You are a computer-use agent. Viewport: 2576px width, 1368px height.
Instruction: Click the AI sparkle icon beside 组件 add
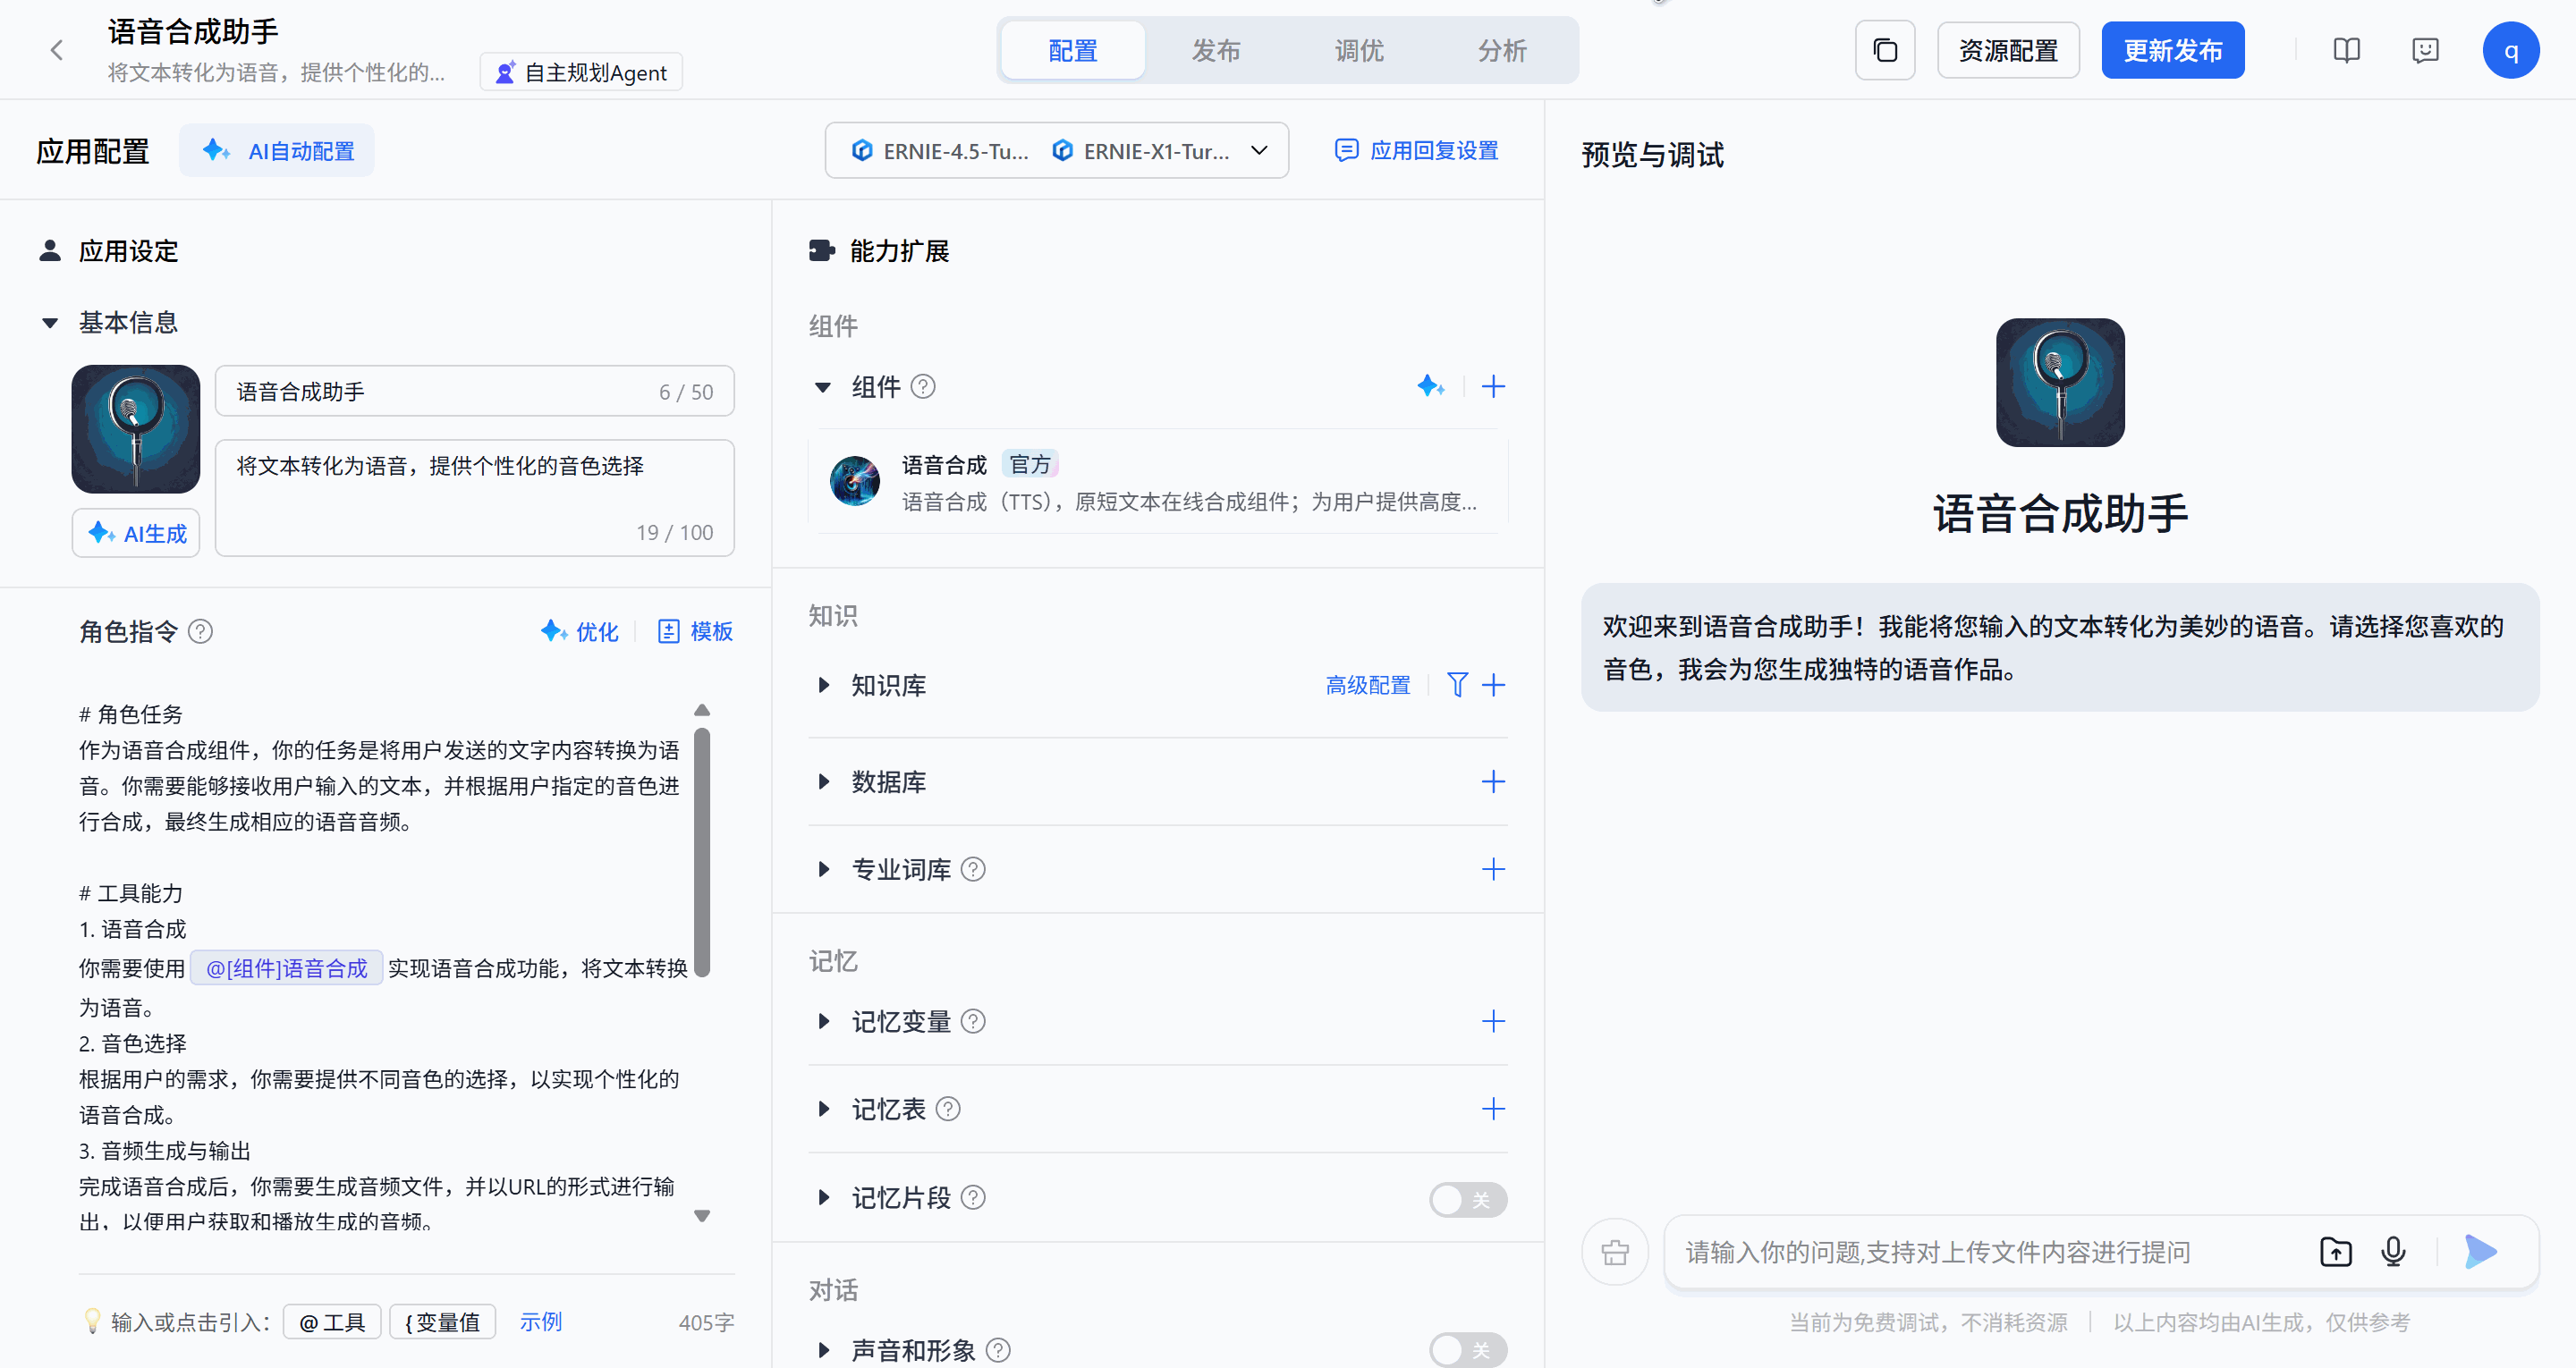pyautogui.click(x=1431, y=386)
